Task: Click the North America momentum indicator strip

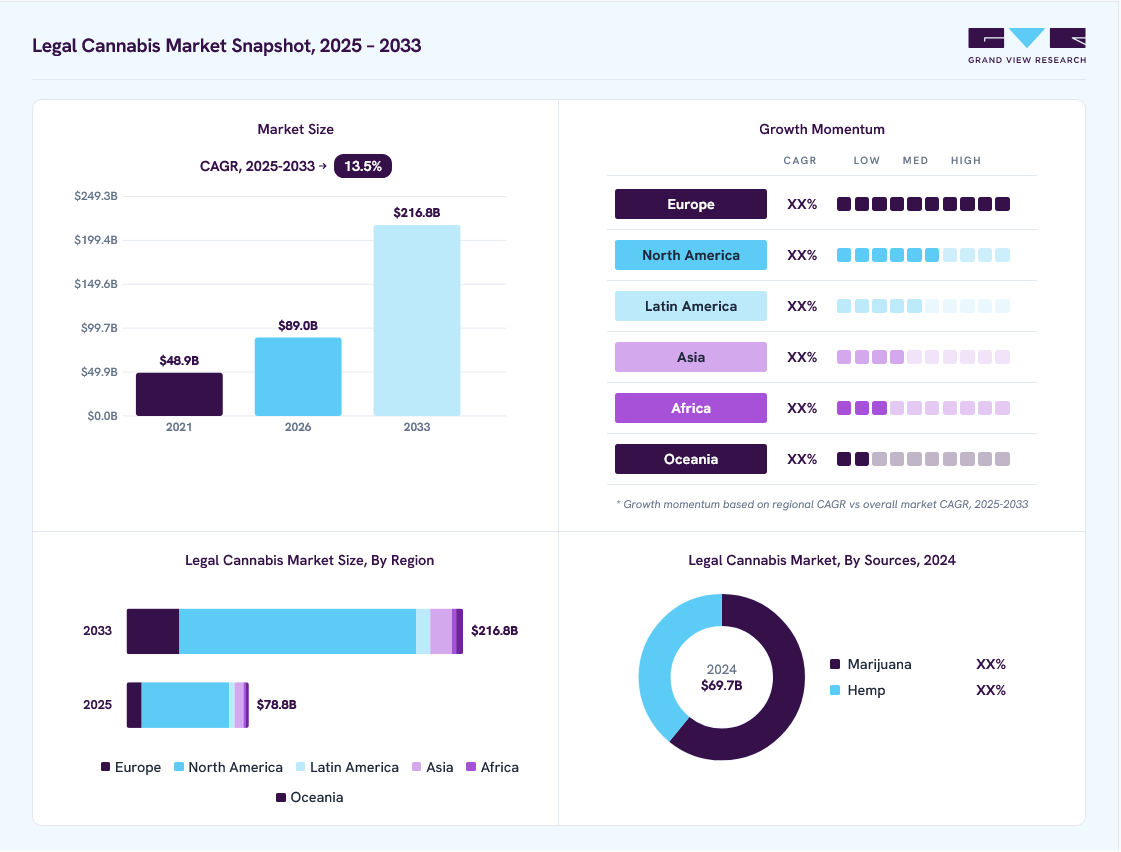Action: tap(923, 255)
